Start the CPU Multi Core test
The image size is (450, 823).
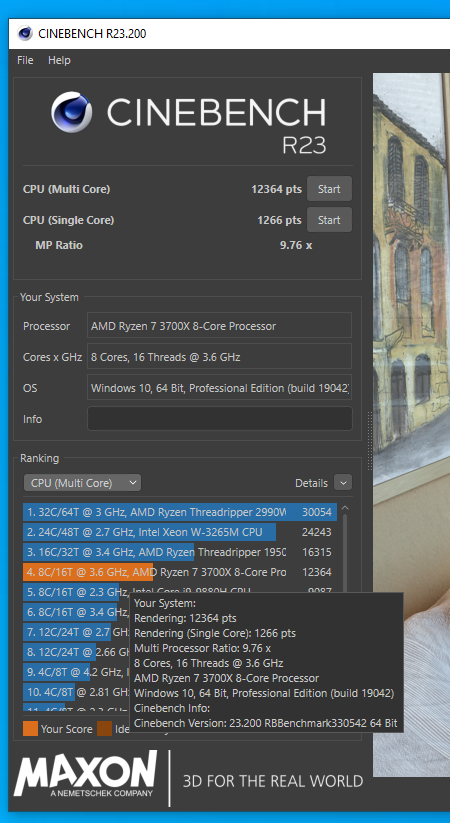[x=329, y=189]
